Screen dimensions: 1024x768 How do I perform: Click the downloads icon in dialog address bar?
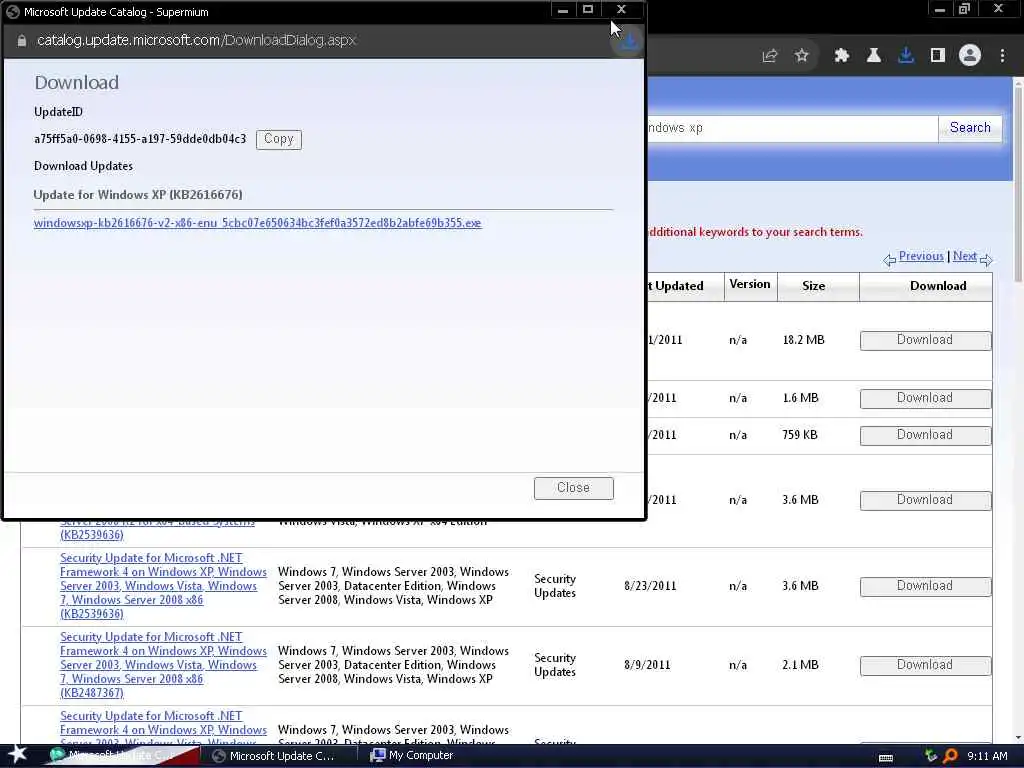[x=629, y=42]
